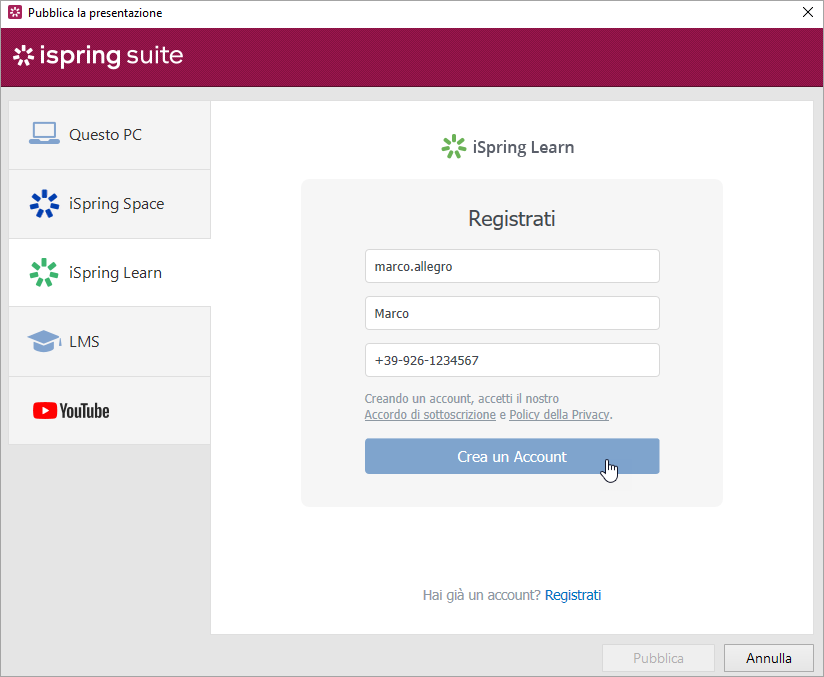The height and width of the screenshot is (677, 824).
Task: Click the title bar app icon
Action: coord(14,13)
